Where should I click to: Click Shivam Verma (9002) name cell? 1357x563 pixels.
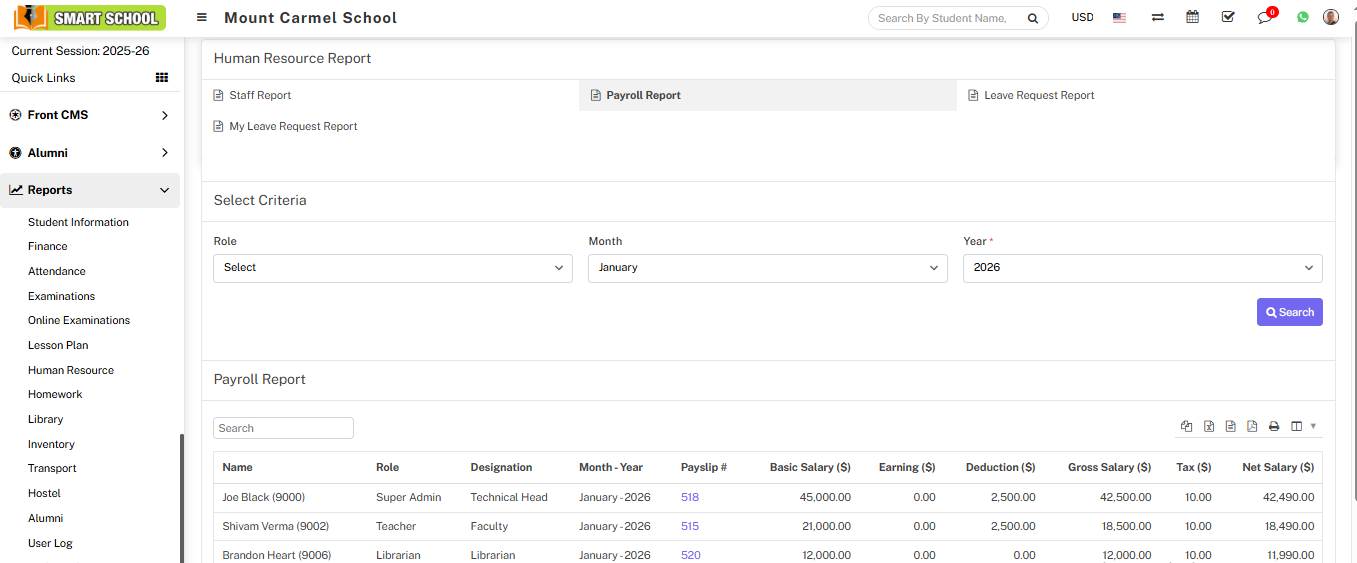pos(275,526)
